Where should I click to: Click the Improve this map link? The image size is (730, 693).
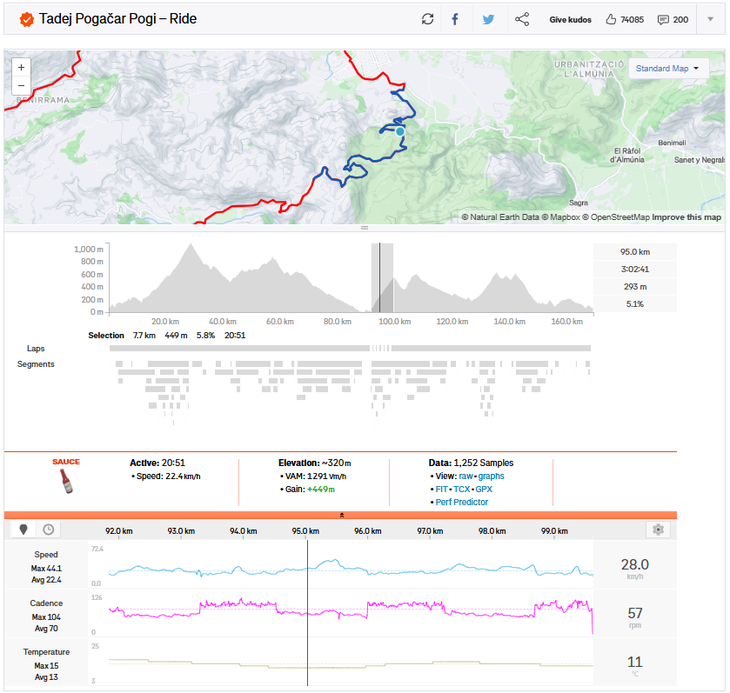686,217
